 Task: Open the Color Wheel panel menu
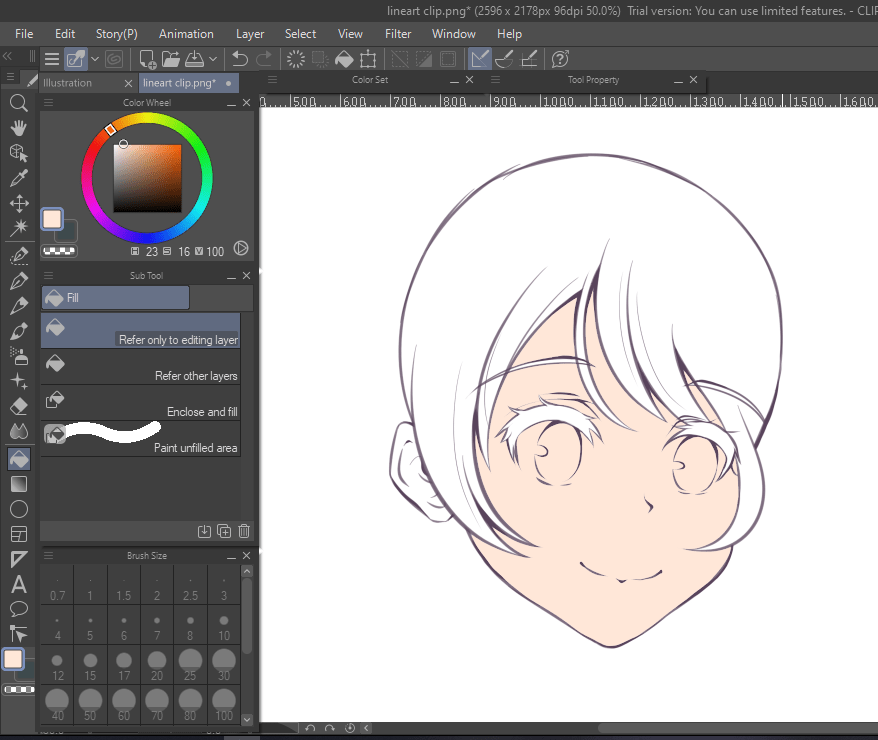[47, 102]
